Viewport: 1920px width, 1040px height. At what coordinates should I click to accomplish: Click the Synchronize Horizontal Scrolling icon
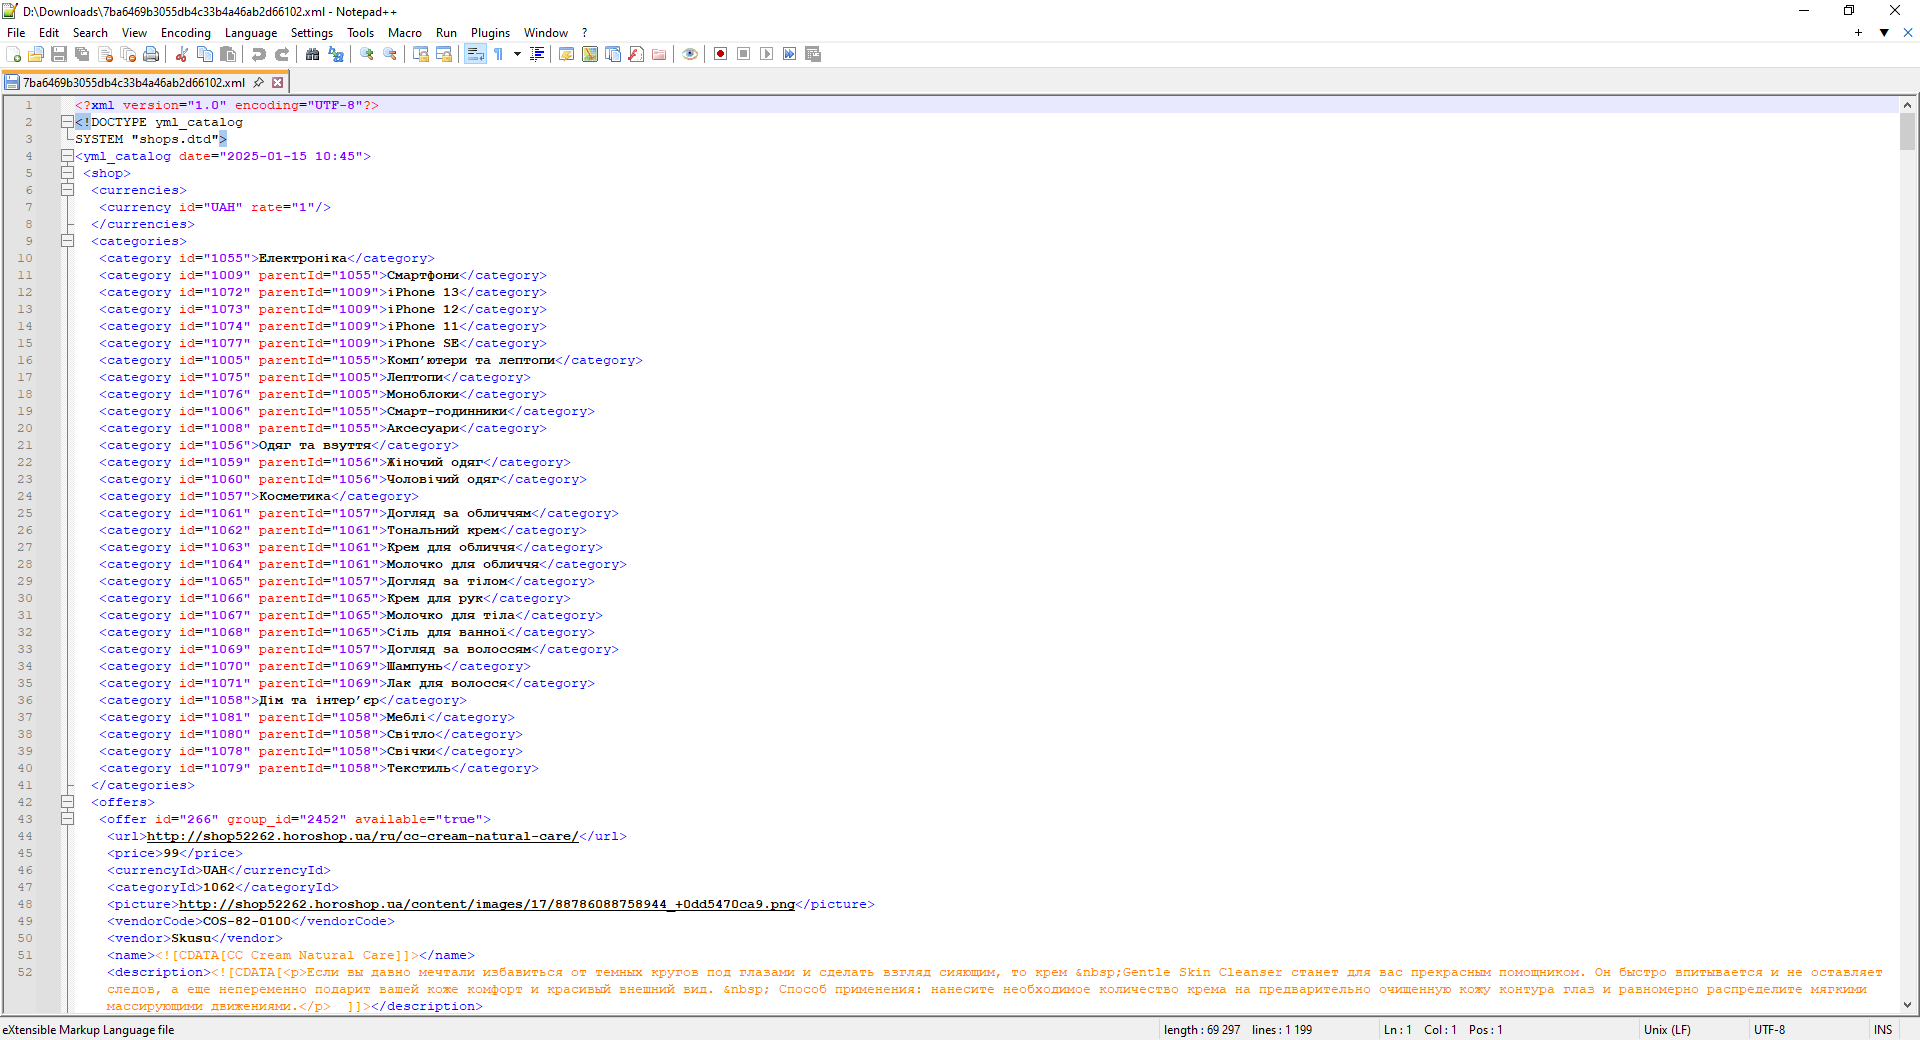(444, 54)
